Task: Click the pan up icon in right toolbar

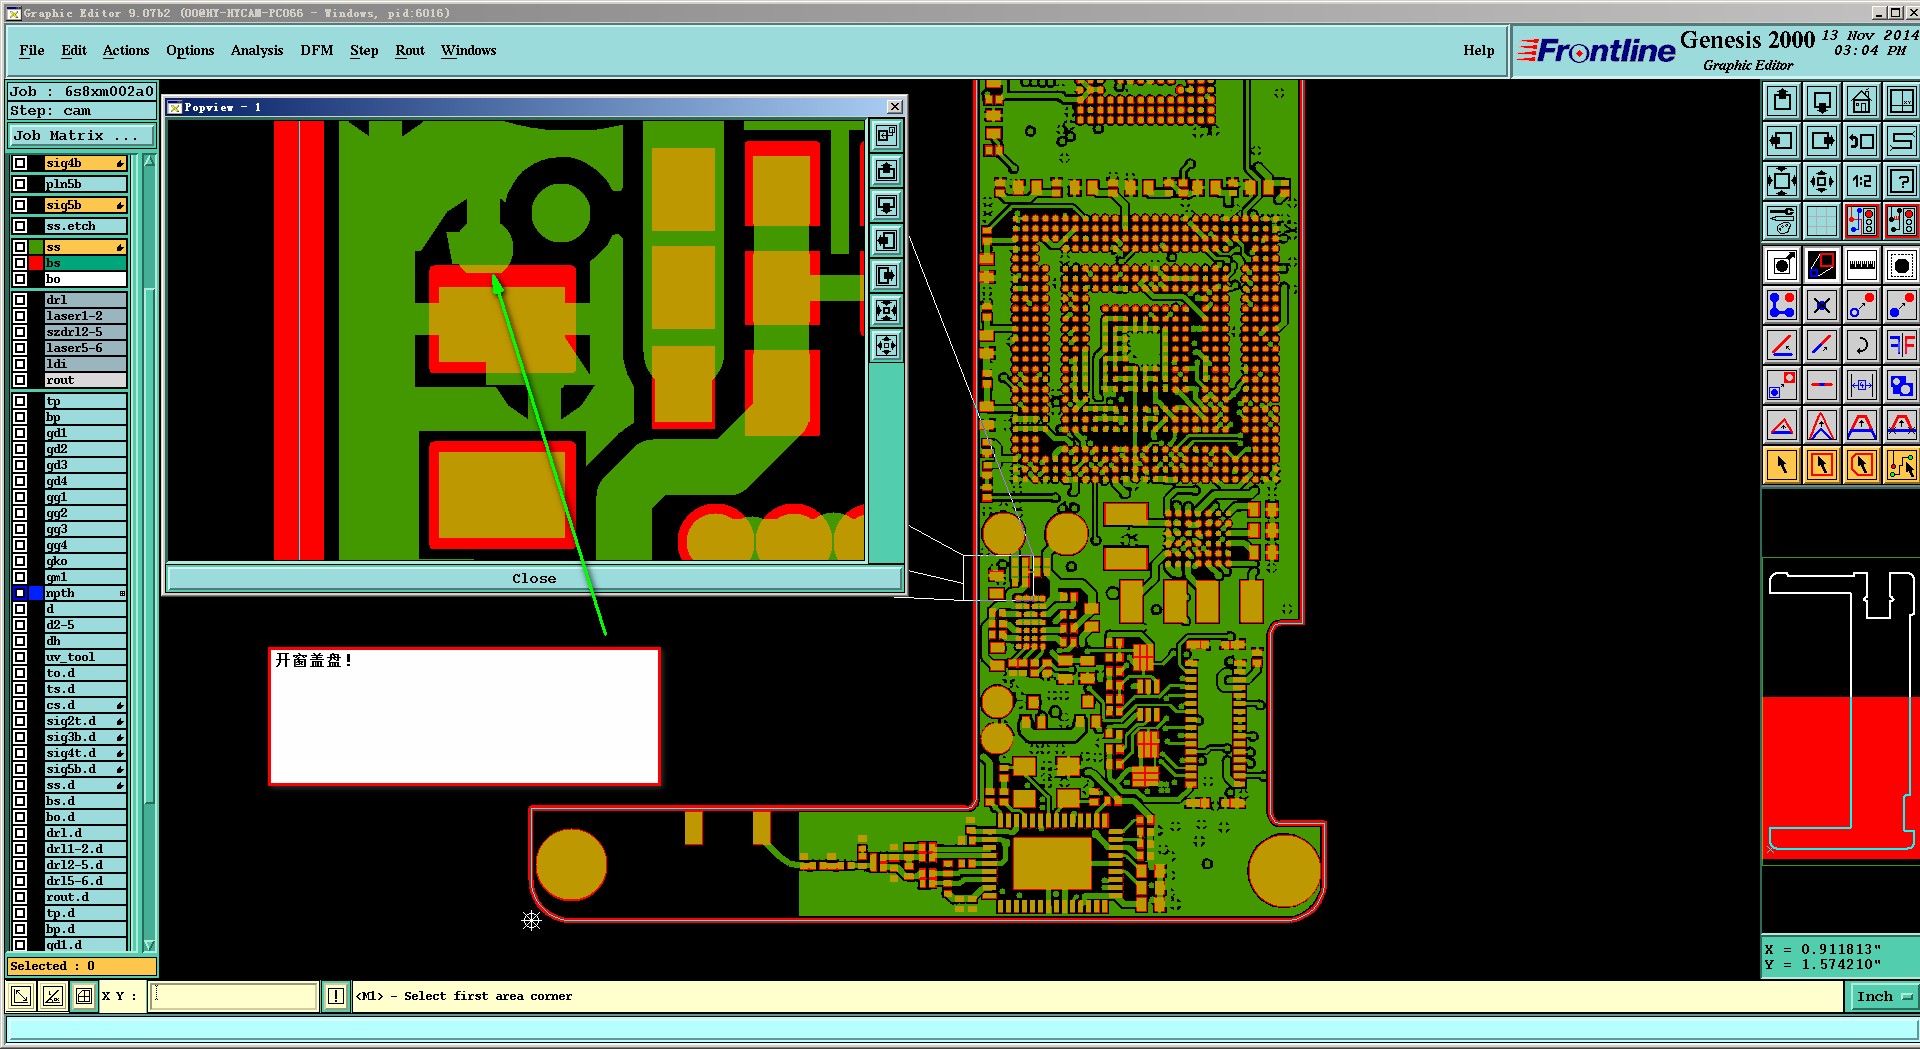Action: click(x=1782, y=101)
